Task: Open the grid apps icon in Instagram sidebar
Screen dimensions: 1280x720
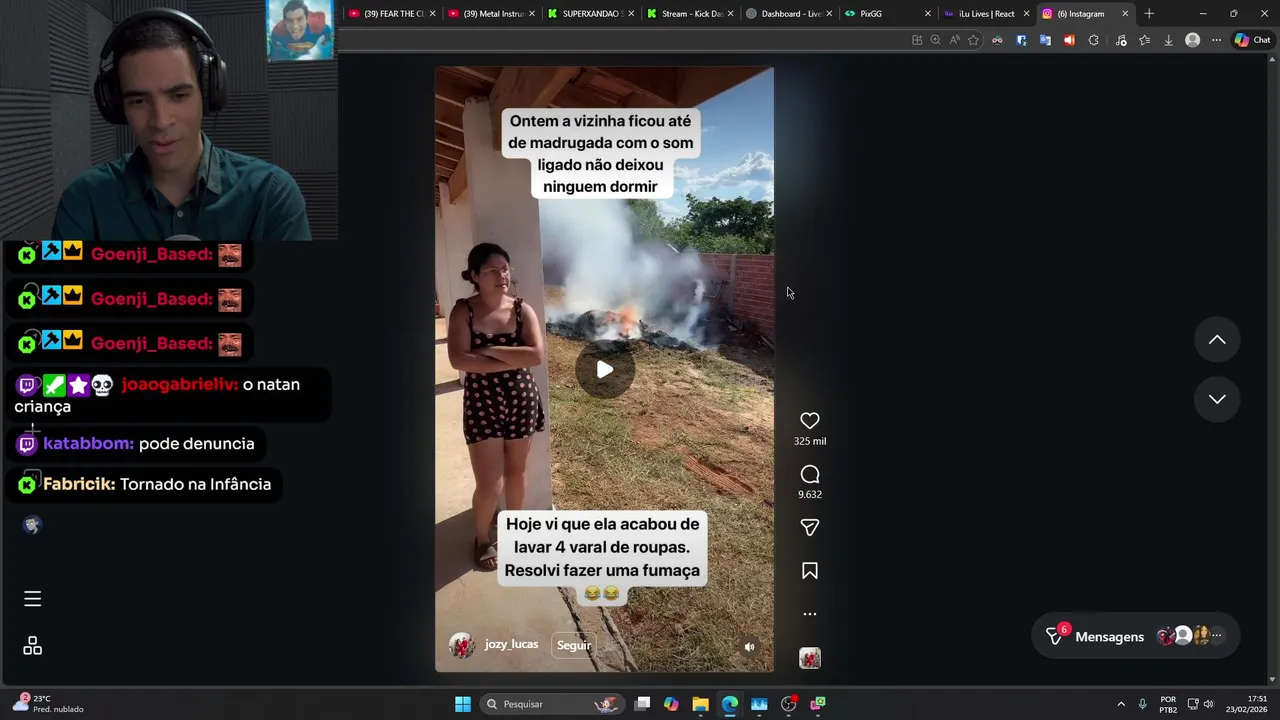Action: pyautogui.click(x=32, y=646)
